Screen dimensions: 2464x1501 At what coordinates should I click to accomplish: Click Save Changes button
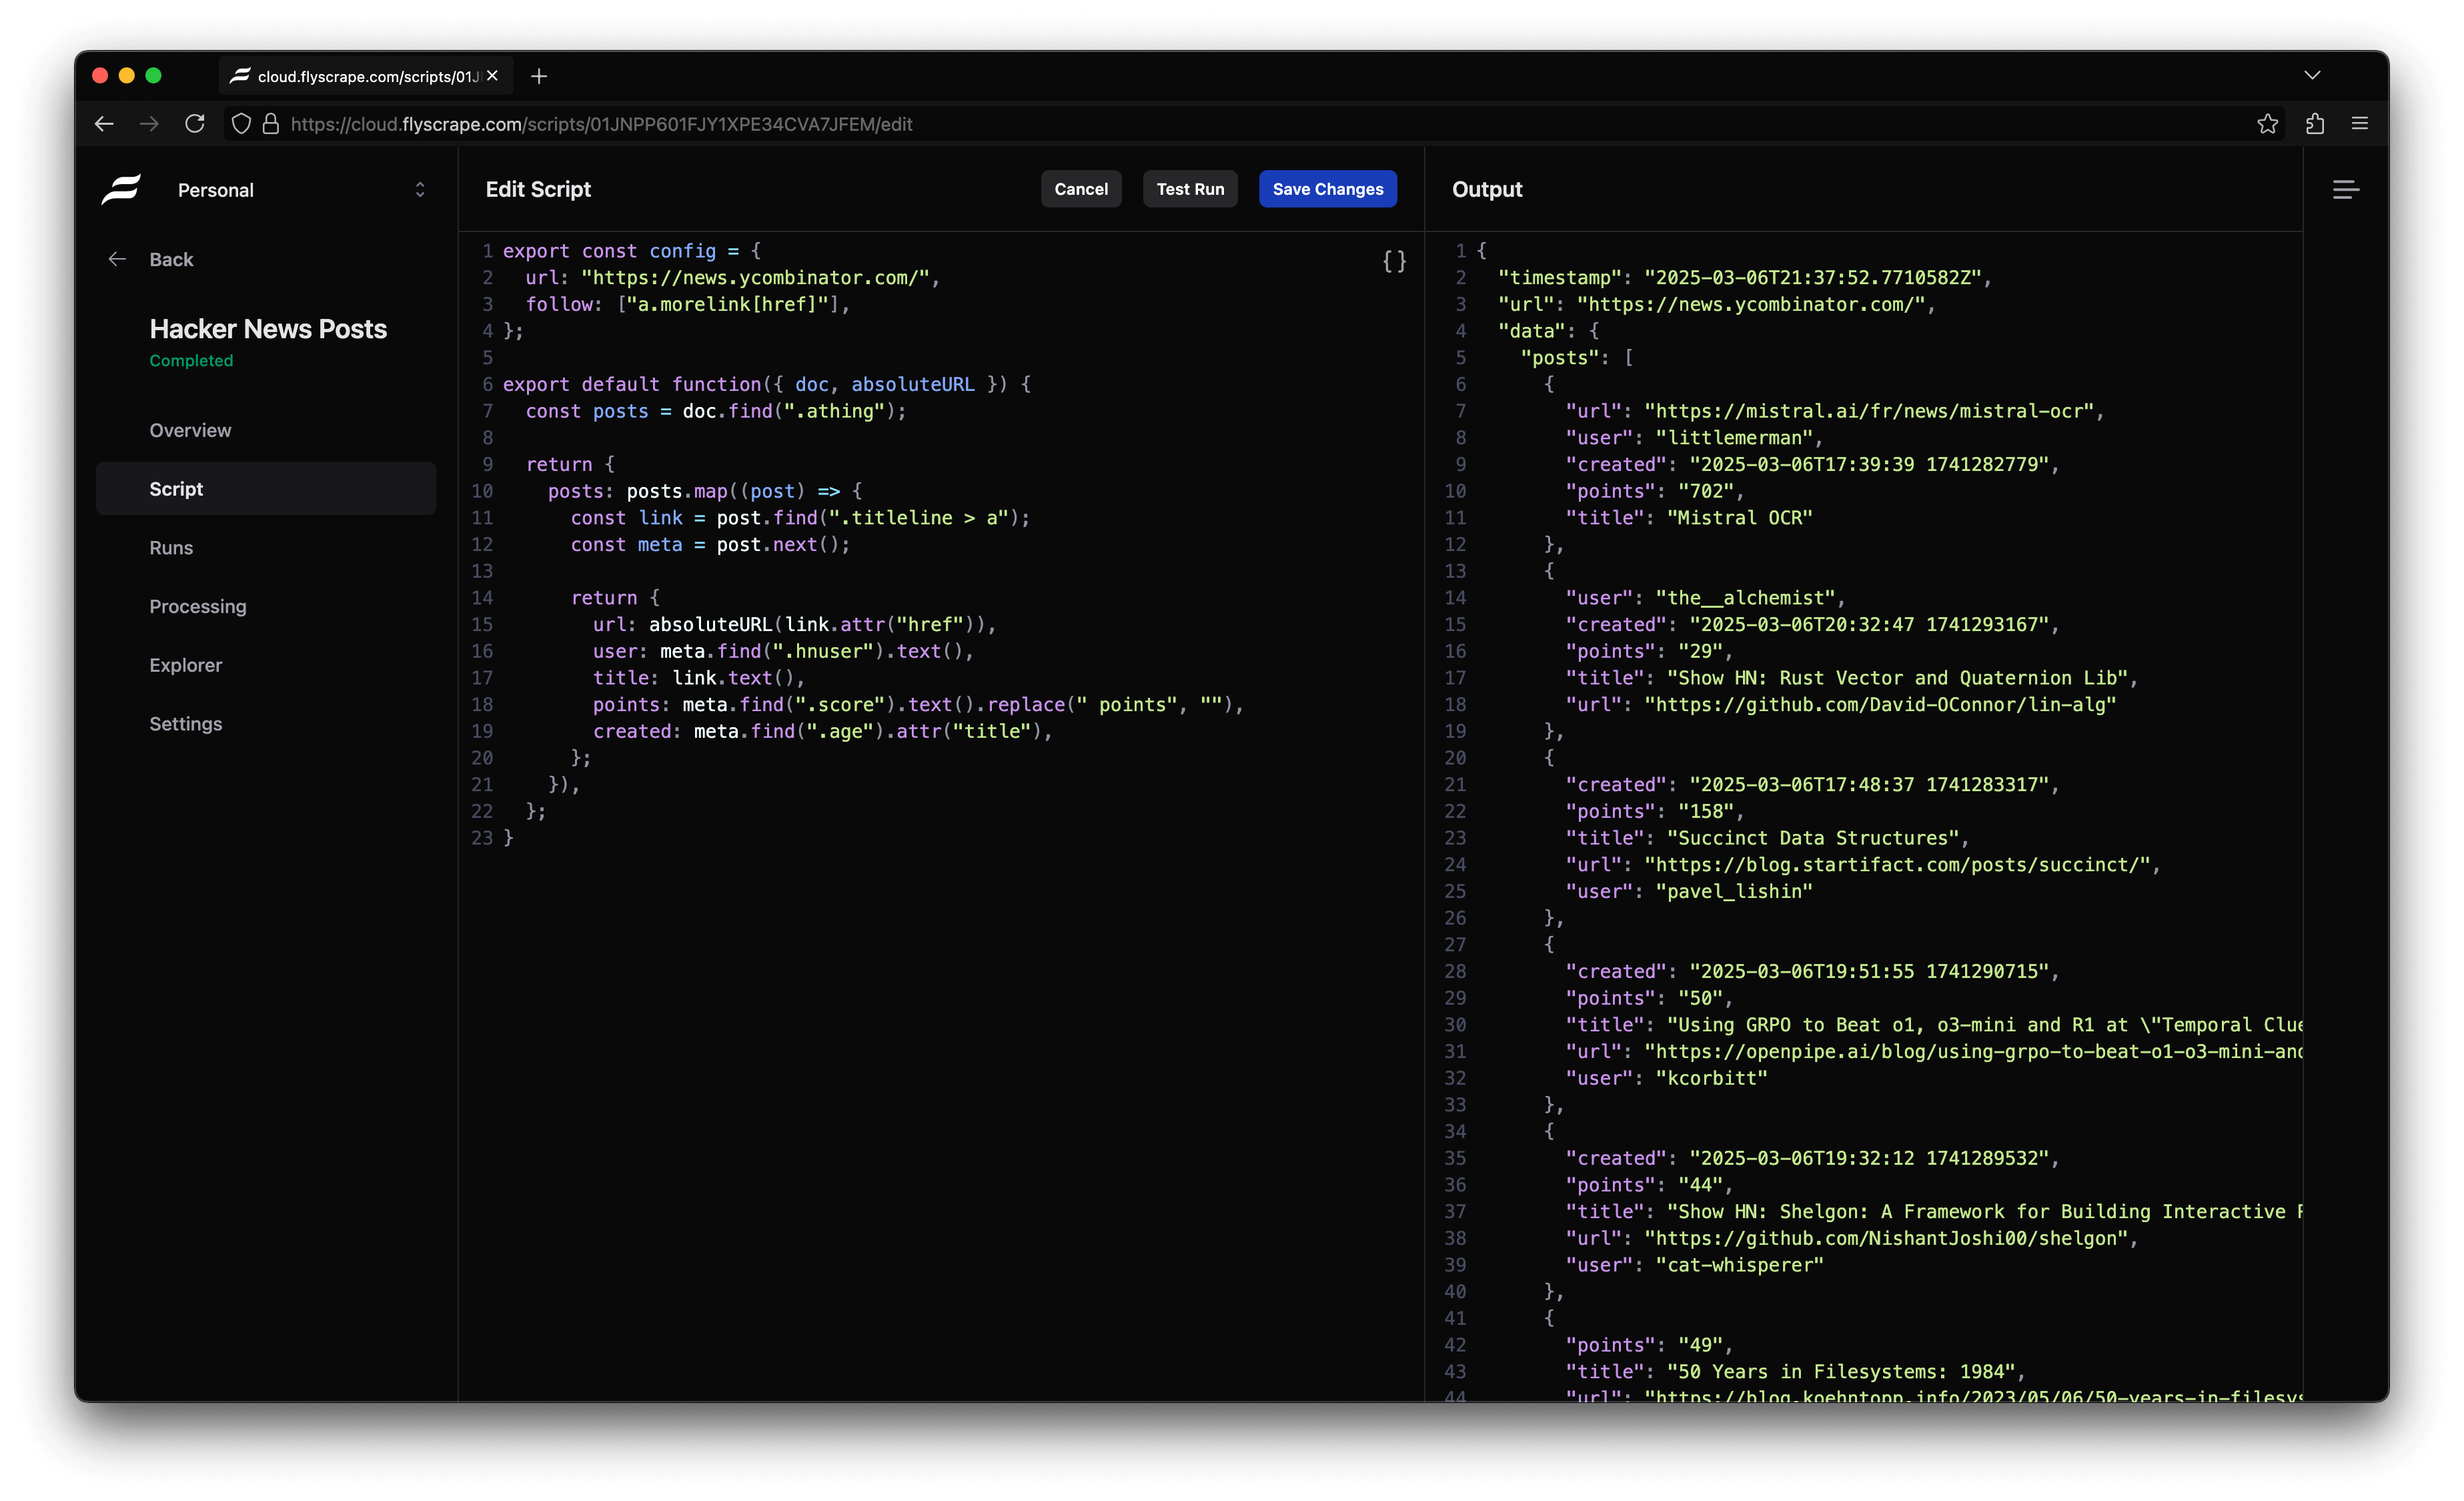pos(1327,189)
